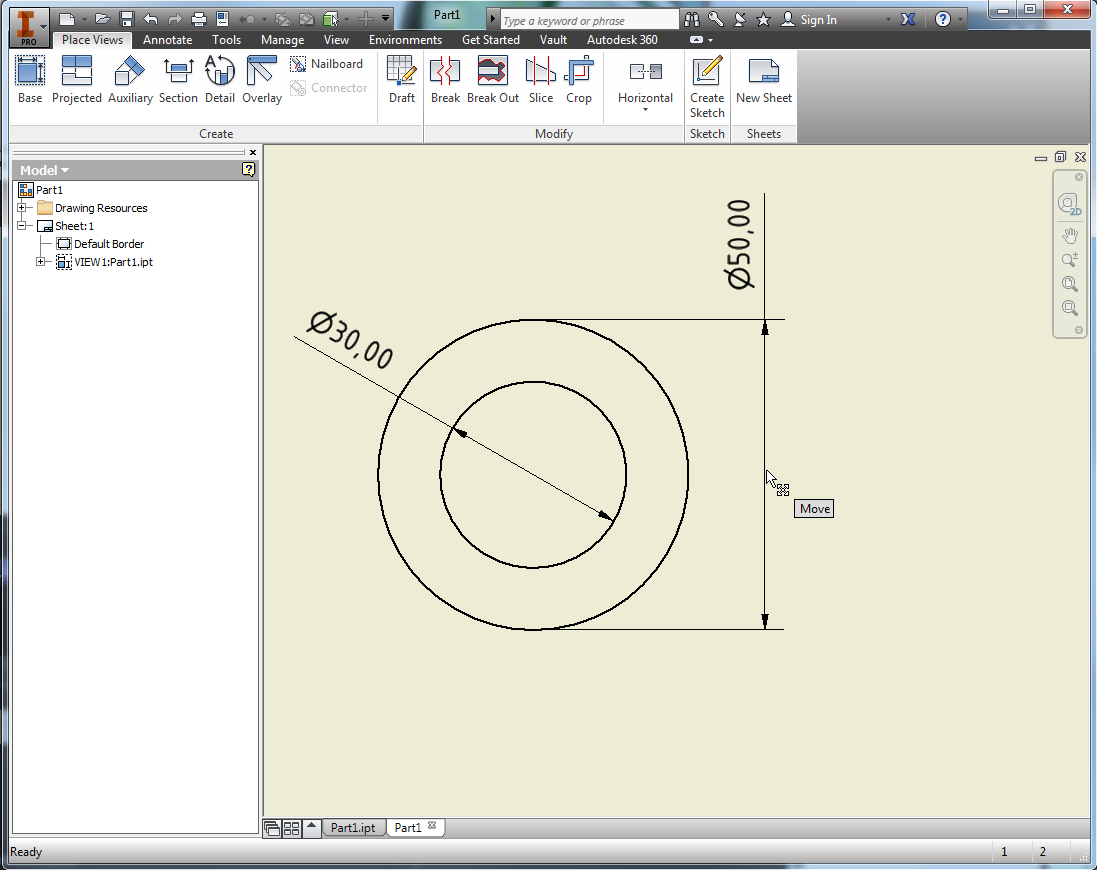Start a Section view
This screenshot has height=870, width=1097.
pyautogui.click(x=178, y=80)
